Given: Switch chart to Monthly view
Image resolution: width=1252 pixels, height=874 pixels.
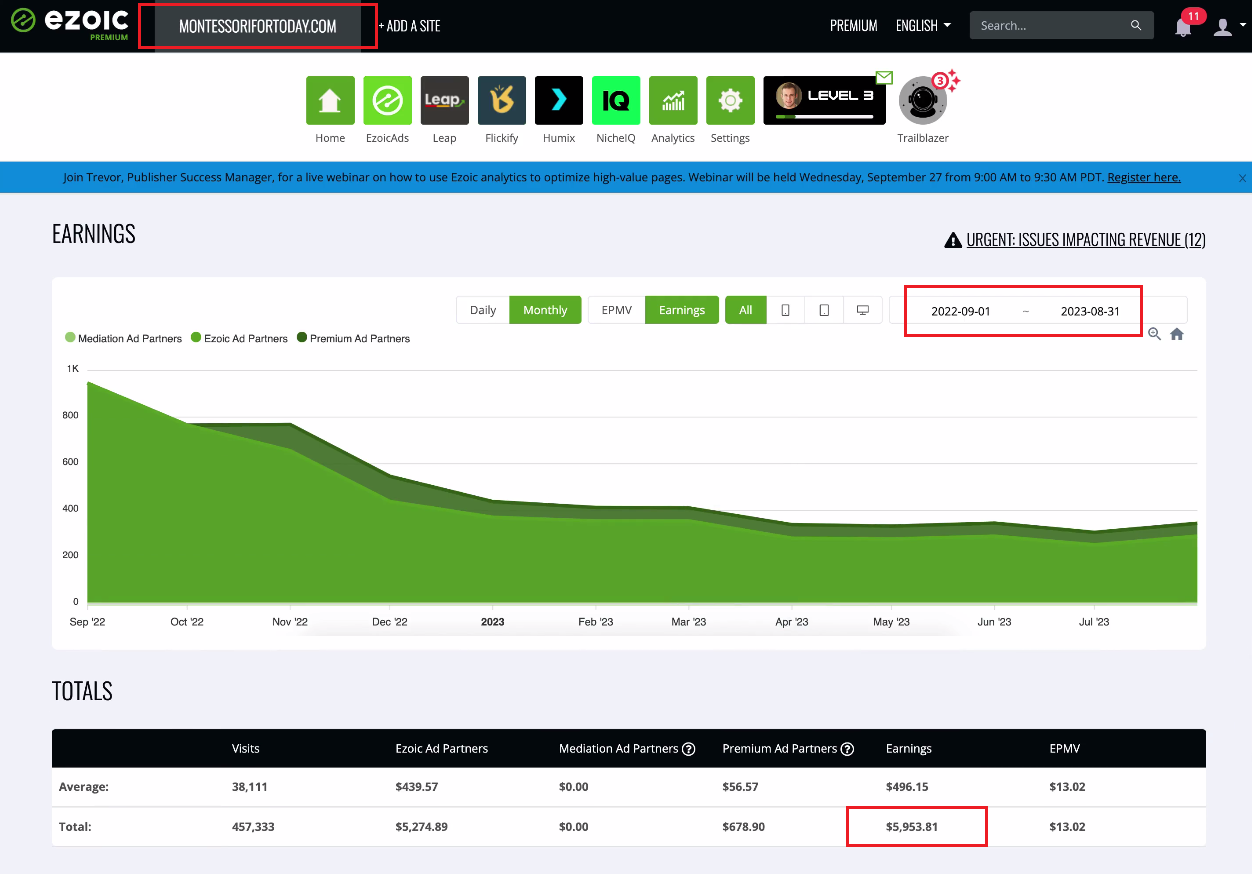Looking at the screenshot, I should click(545, 310).
